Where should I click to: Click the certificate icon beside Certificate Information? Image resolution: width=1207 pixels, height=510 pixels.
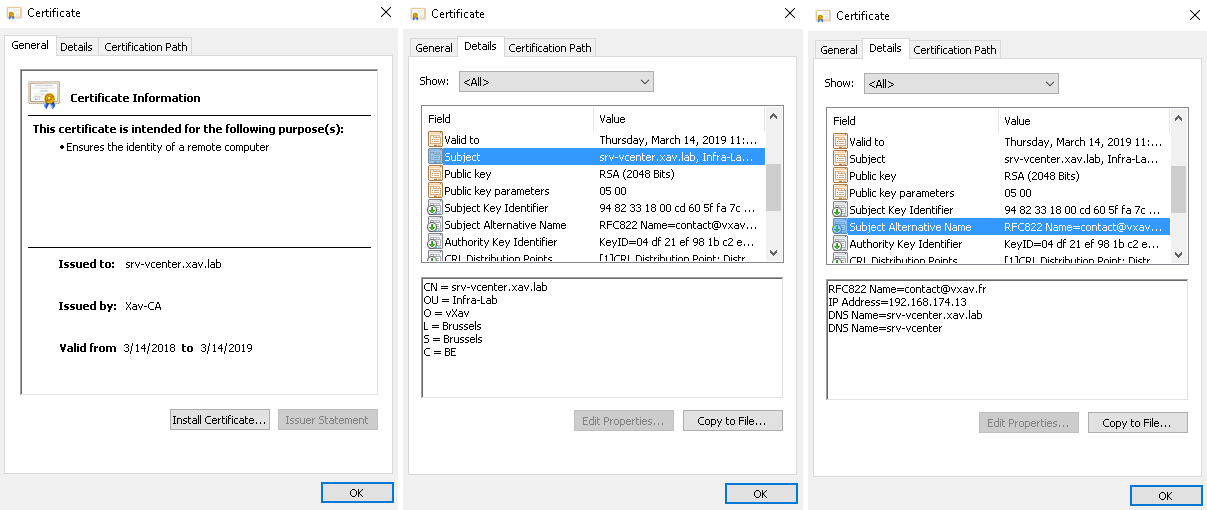(44, 96)
